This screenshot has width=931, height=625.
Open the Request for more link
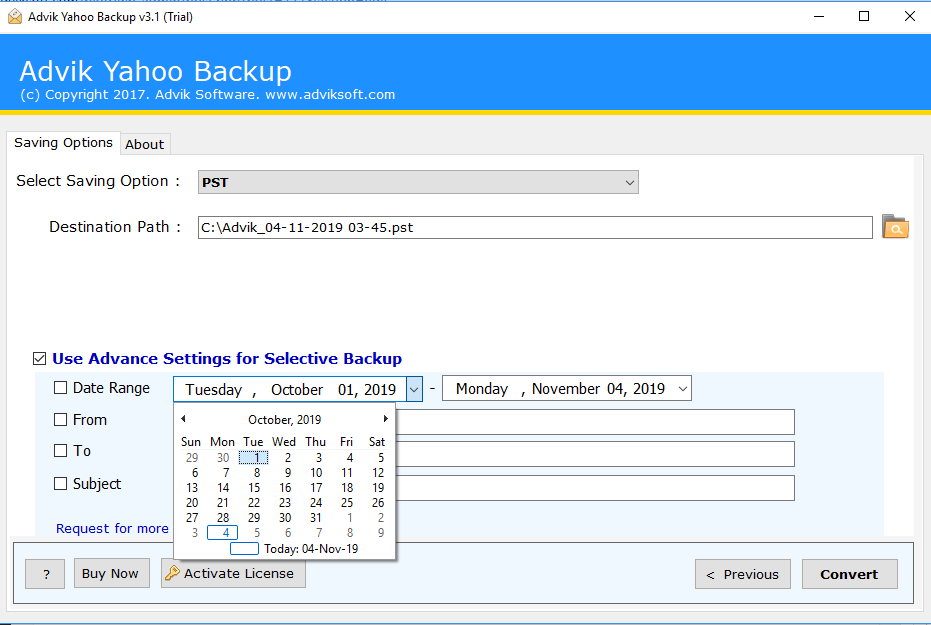pos(112,528)
